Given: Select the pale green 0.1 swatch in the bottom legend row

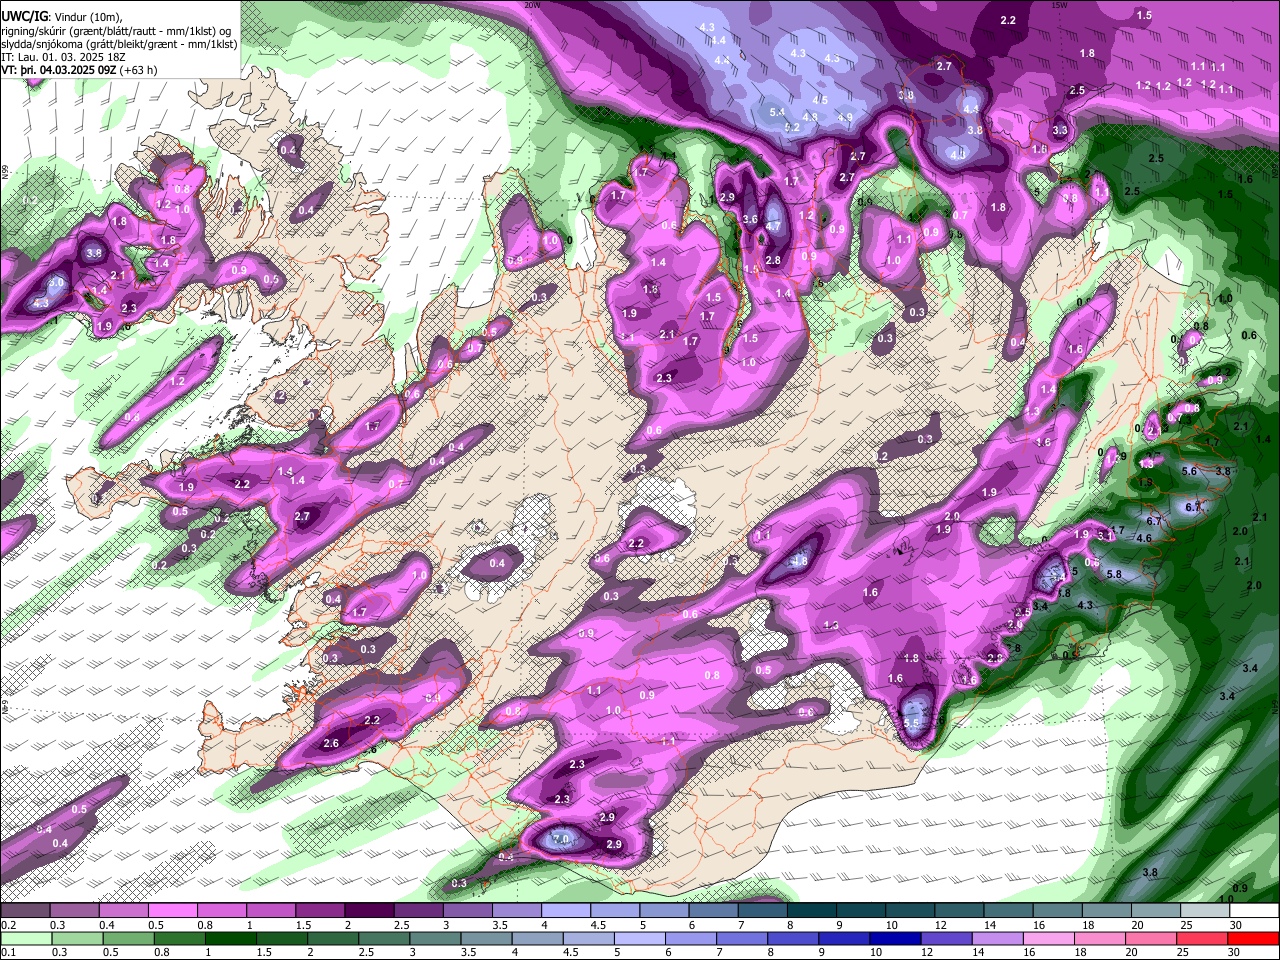Looking at the screenshot, I should point(25,938).
